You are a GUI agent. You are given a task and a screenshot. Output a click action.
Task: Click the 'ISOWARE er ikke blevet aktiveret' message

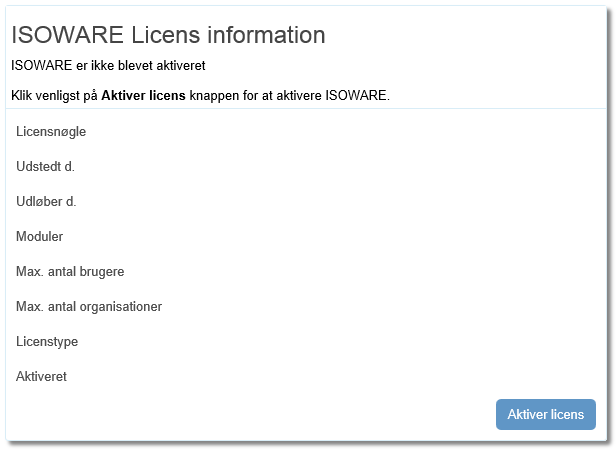pos(108,65)
